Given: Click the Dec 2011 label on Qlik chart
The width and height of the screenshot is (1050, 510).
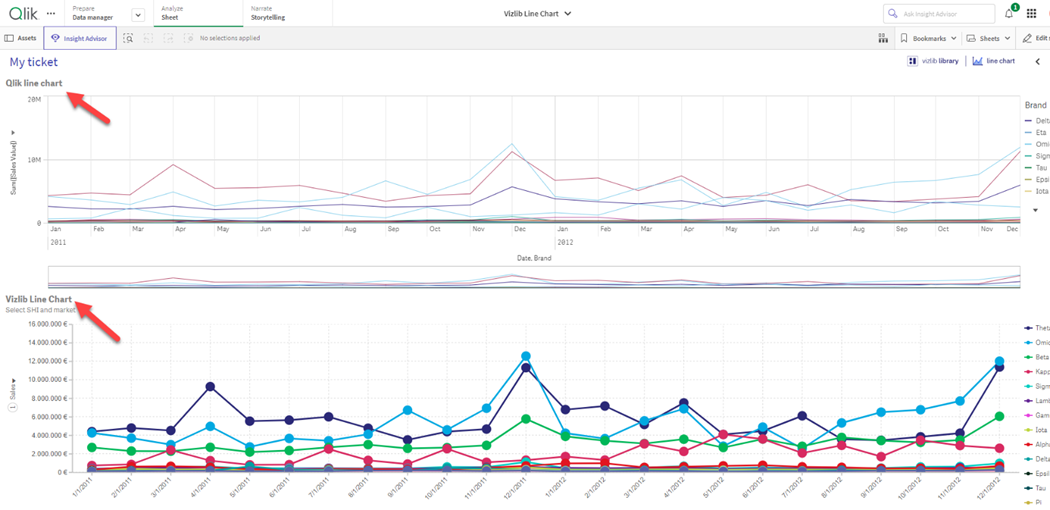Looking at the screenshot, I should [519, 230].
